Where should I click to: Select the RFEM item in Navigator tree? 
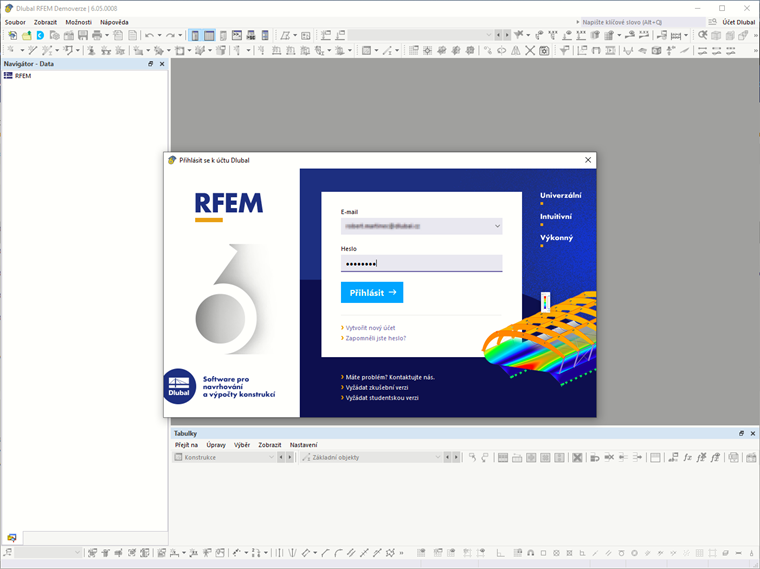[23, 76]
